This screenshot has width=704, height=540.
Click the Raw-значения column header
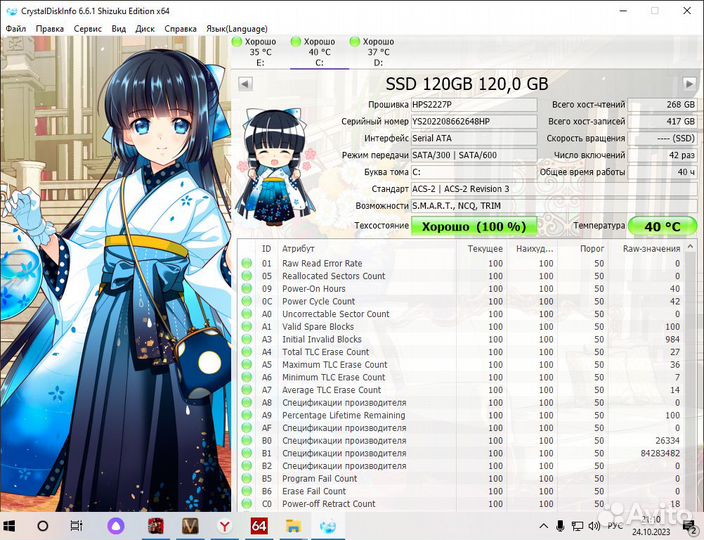coord(651,249)
